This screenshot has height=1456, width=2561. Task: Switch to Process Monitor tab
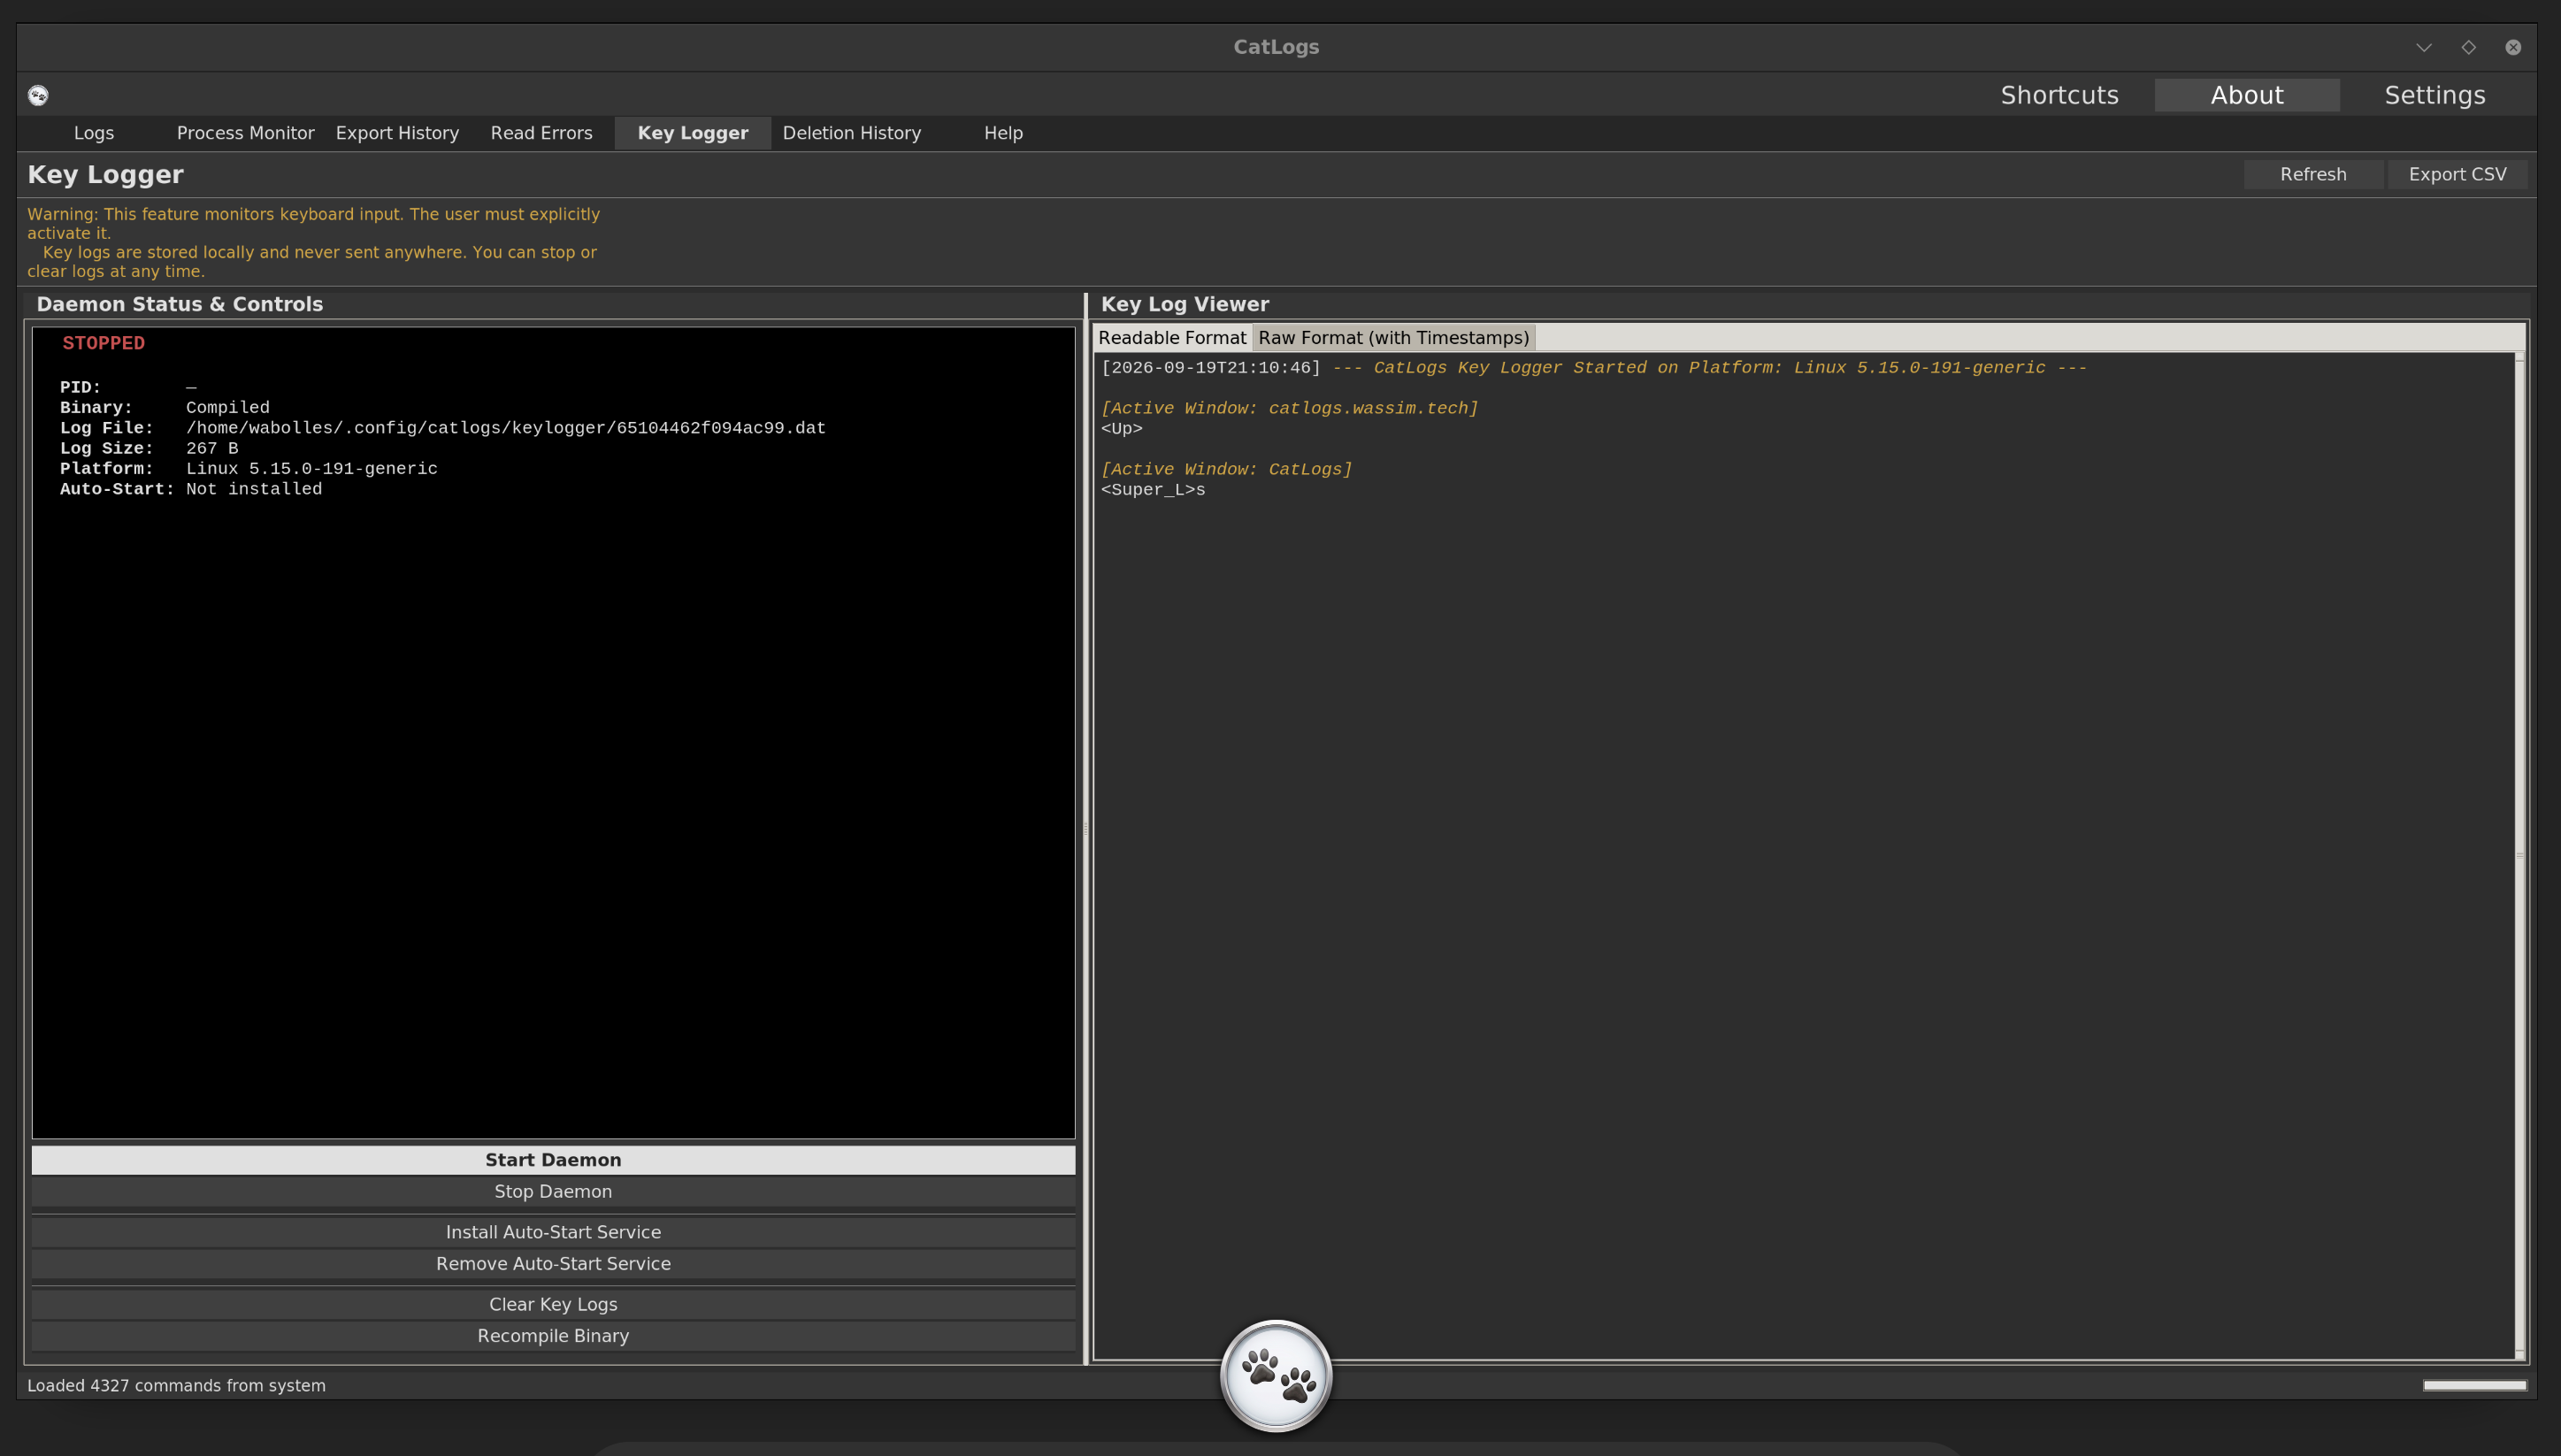click(245, 133)
